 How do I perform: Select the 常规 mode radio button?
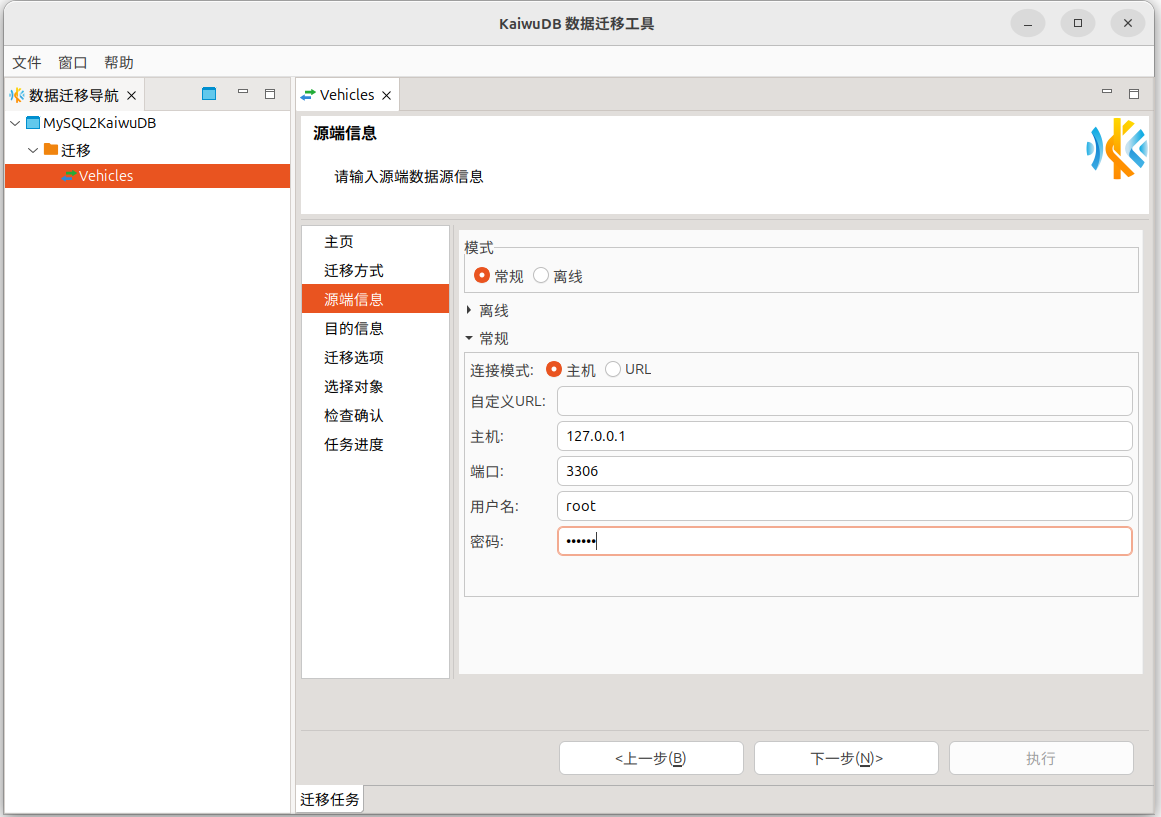[x=482, y=276]
